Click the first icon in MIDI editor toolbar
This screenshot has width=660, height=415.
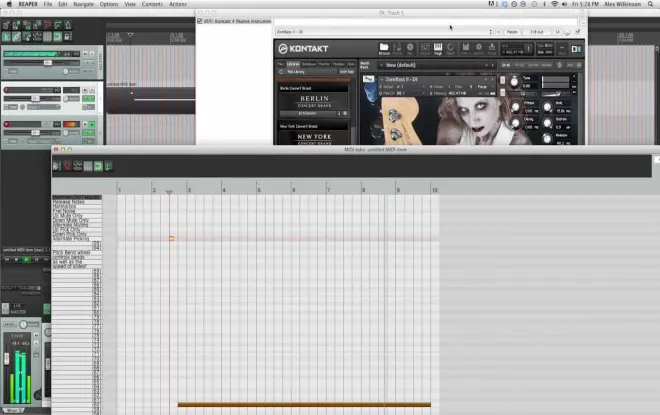(56, 166)
